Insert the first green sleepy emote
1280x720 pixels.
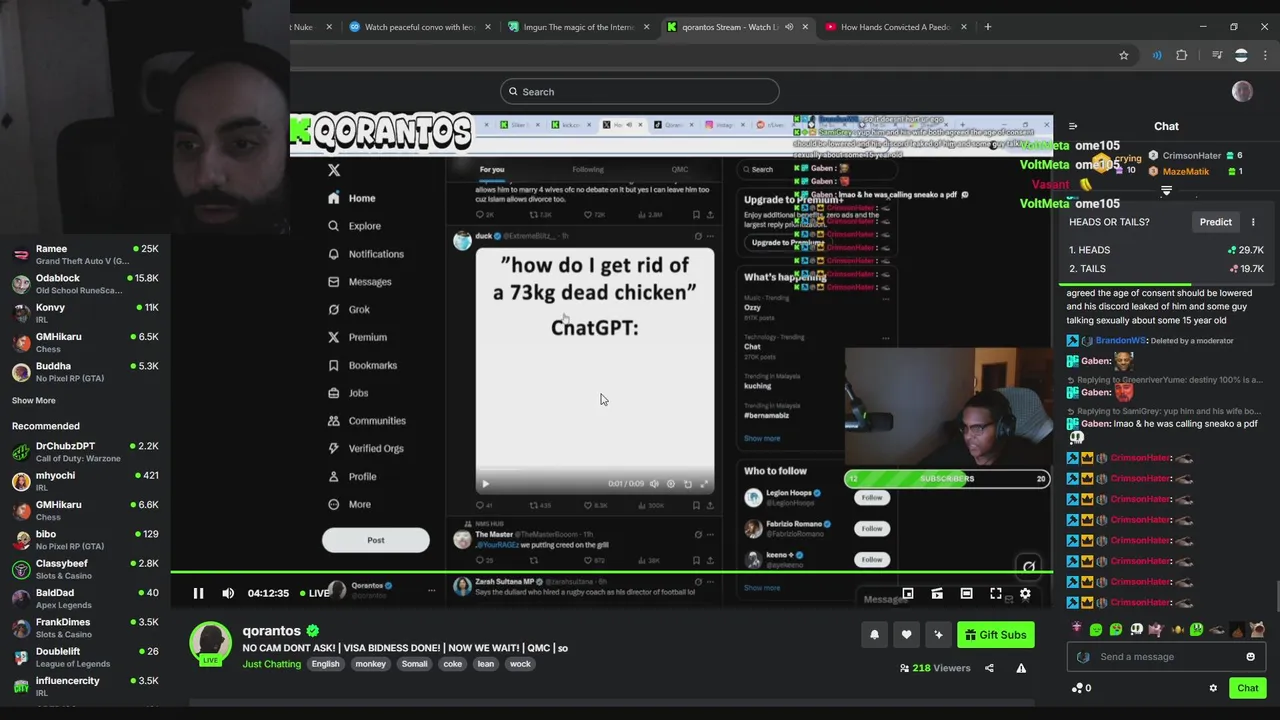[1096, 630]
